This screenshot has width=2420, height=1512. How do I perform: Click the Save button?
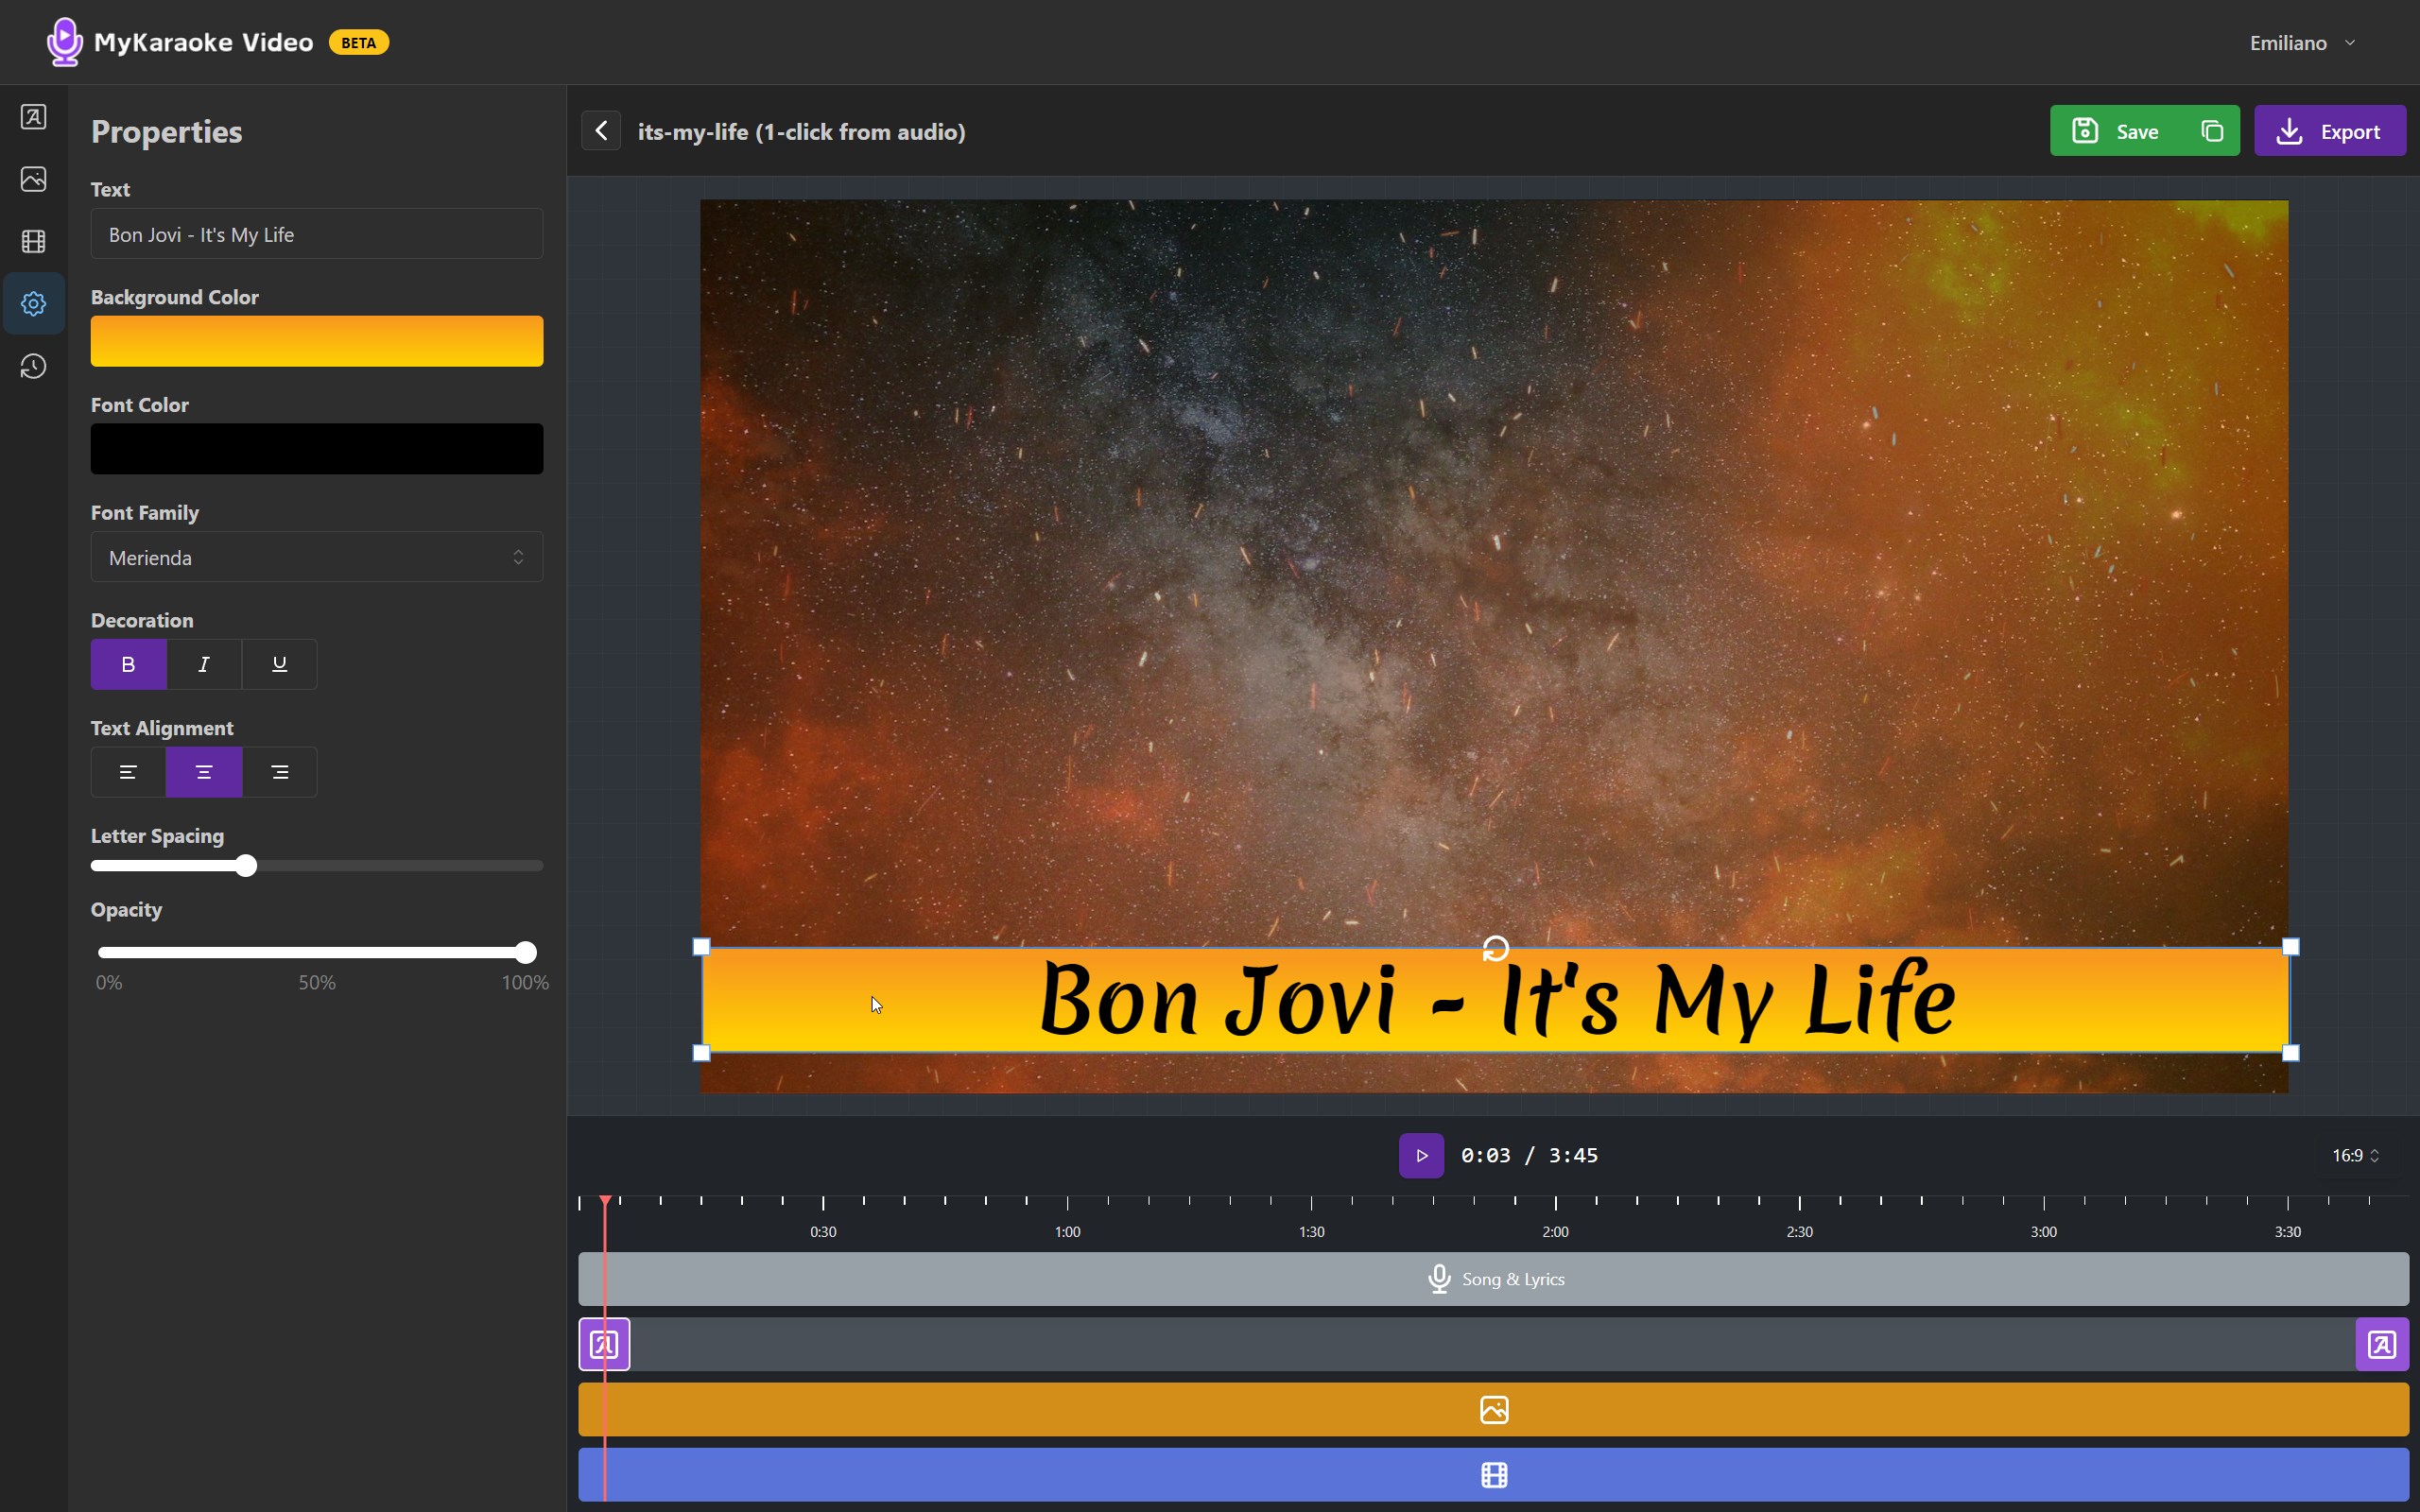[x=2120, y=131]
